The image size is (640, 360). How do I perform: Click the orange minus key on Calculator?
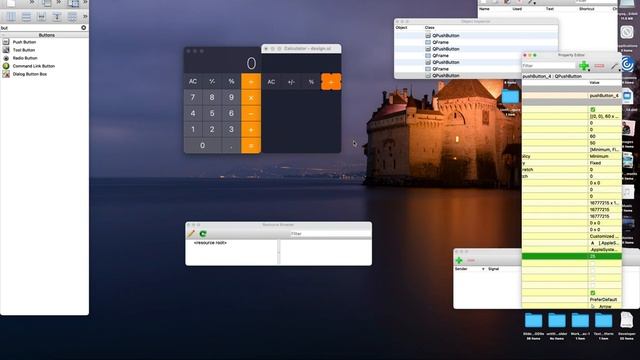coord(251,113)
